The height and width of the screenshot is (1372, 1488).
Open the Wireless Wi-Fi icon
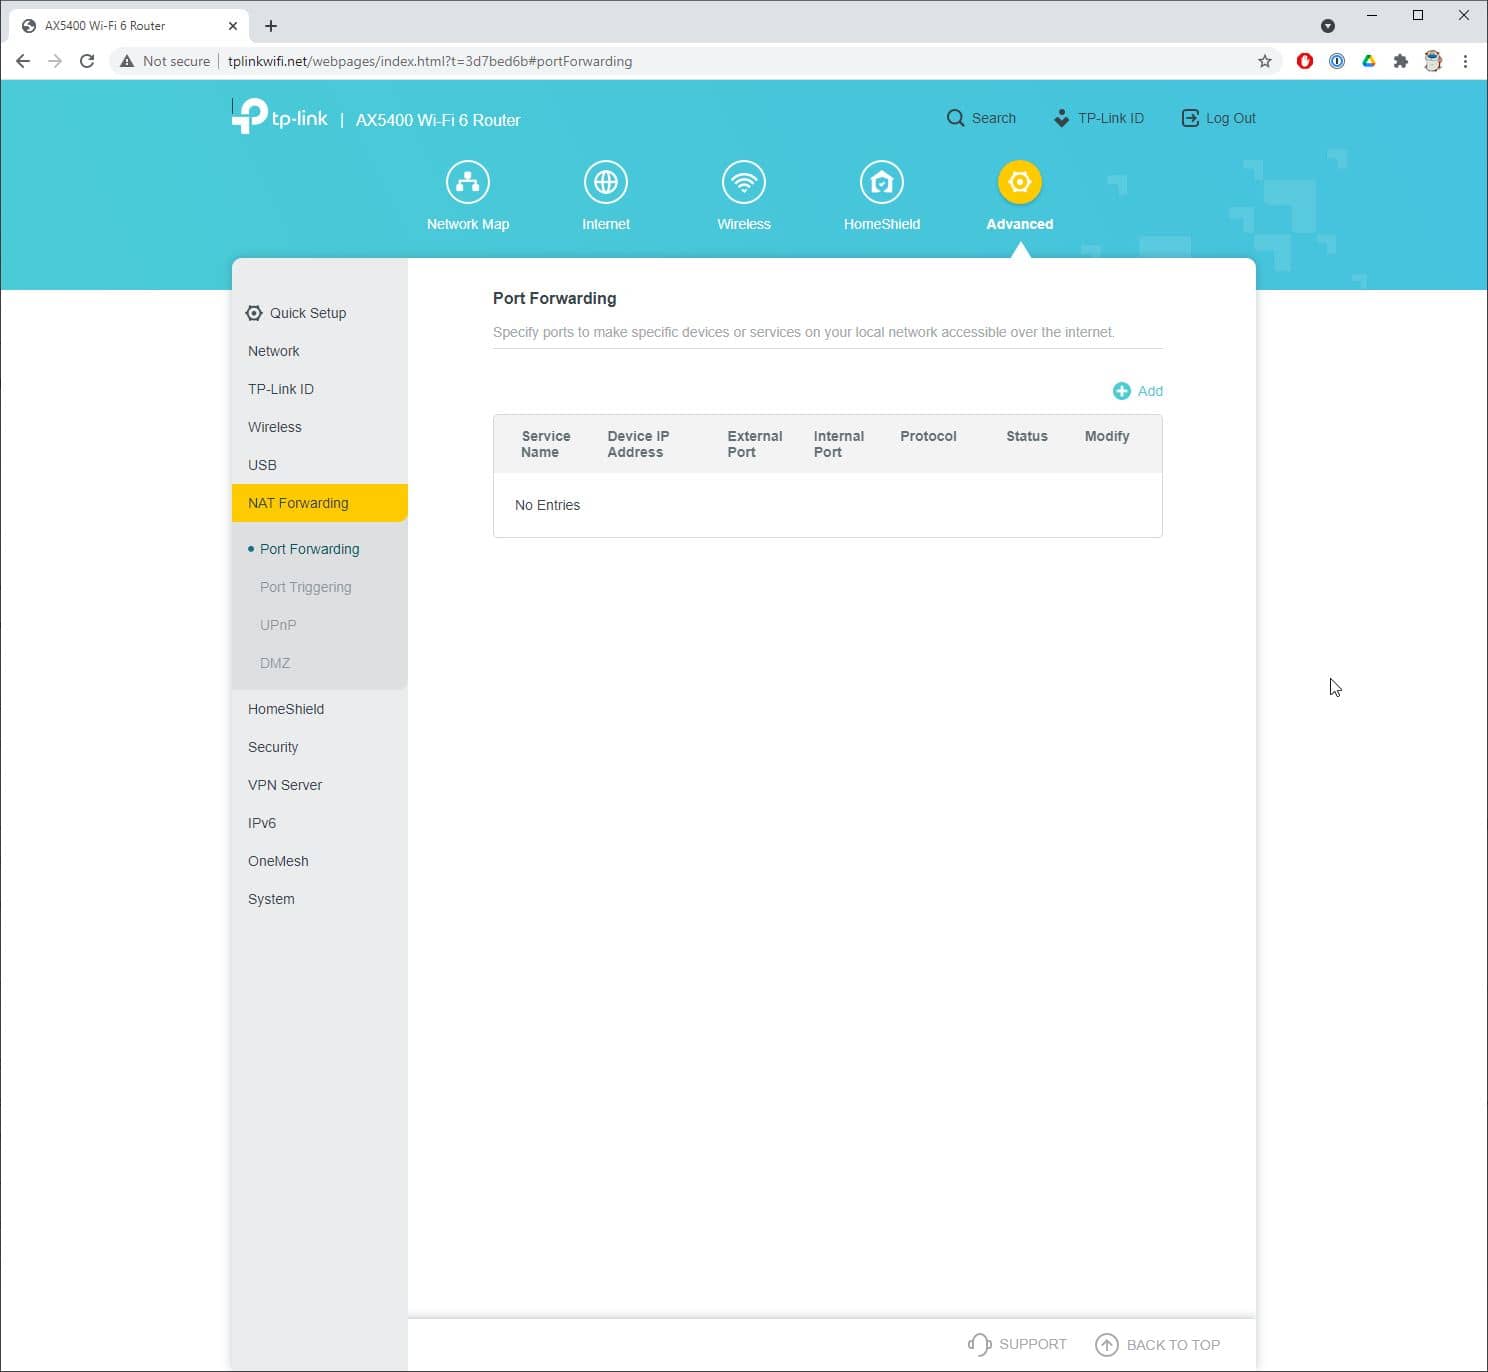(744, 182)
